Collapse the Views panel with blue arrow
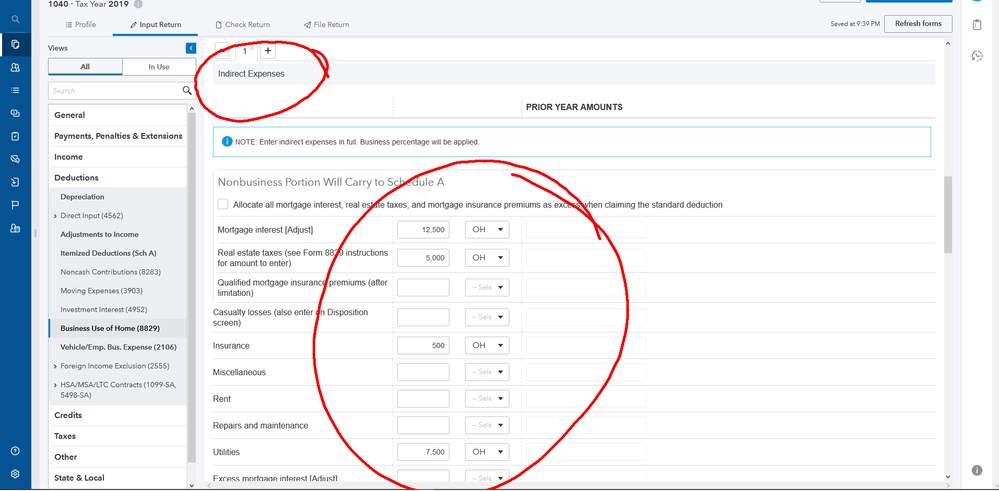Image resolution: width=999 pixels, height=491 pixels. click(191, 48)
